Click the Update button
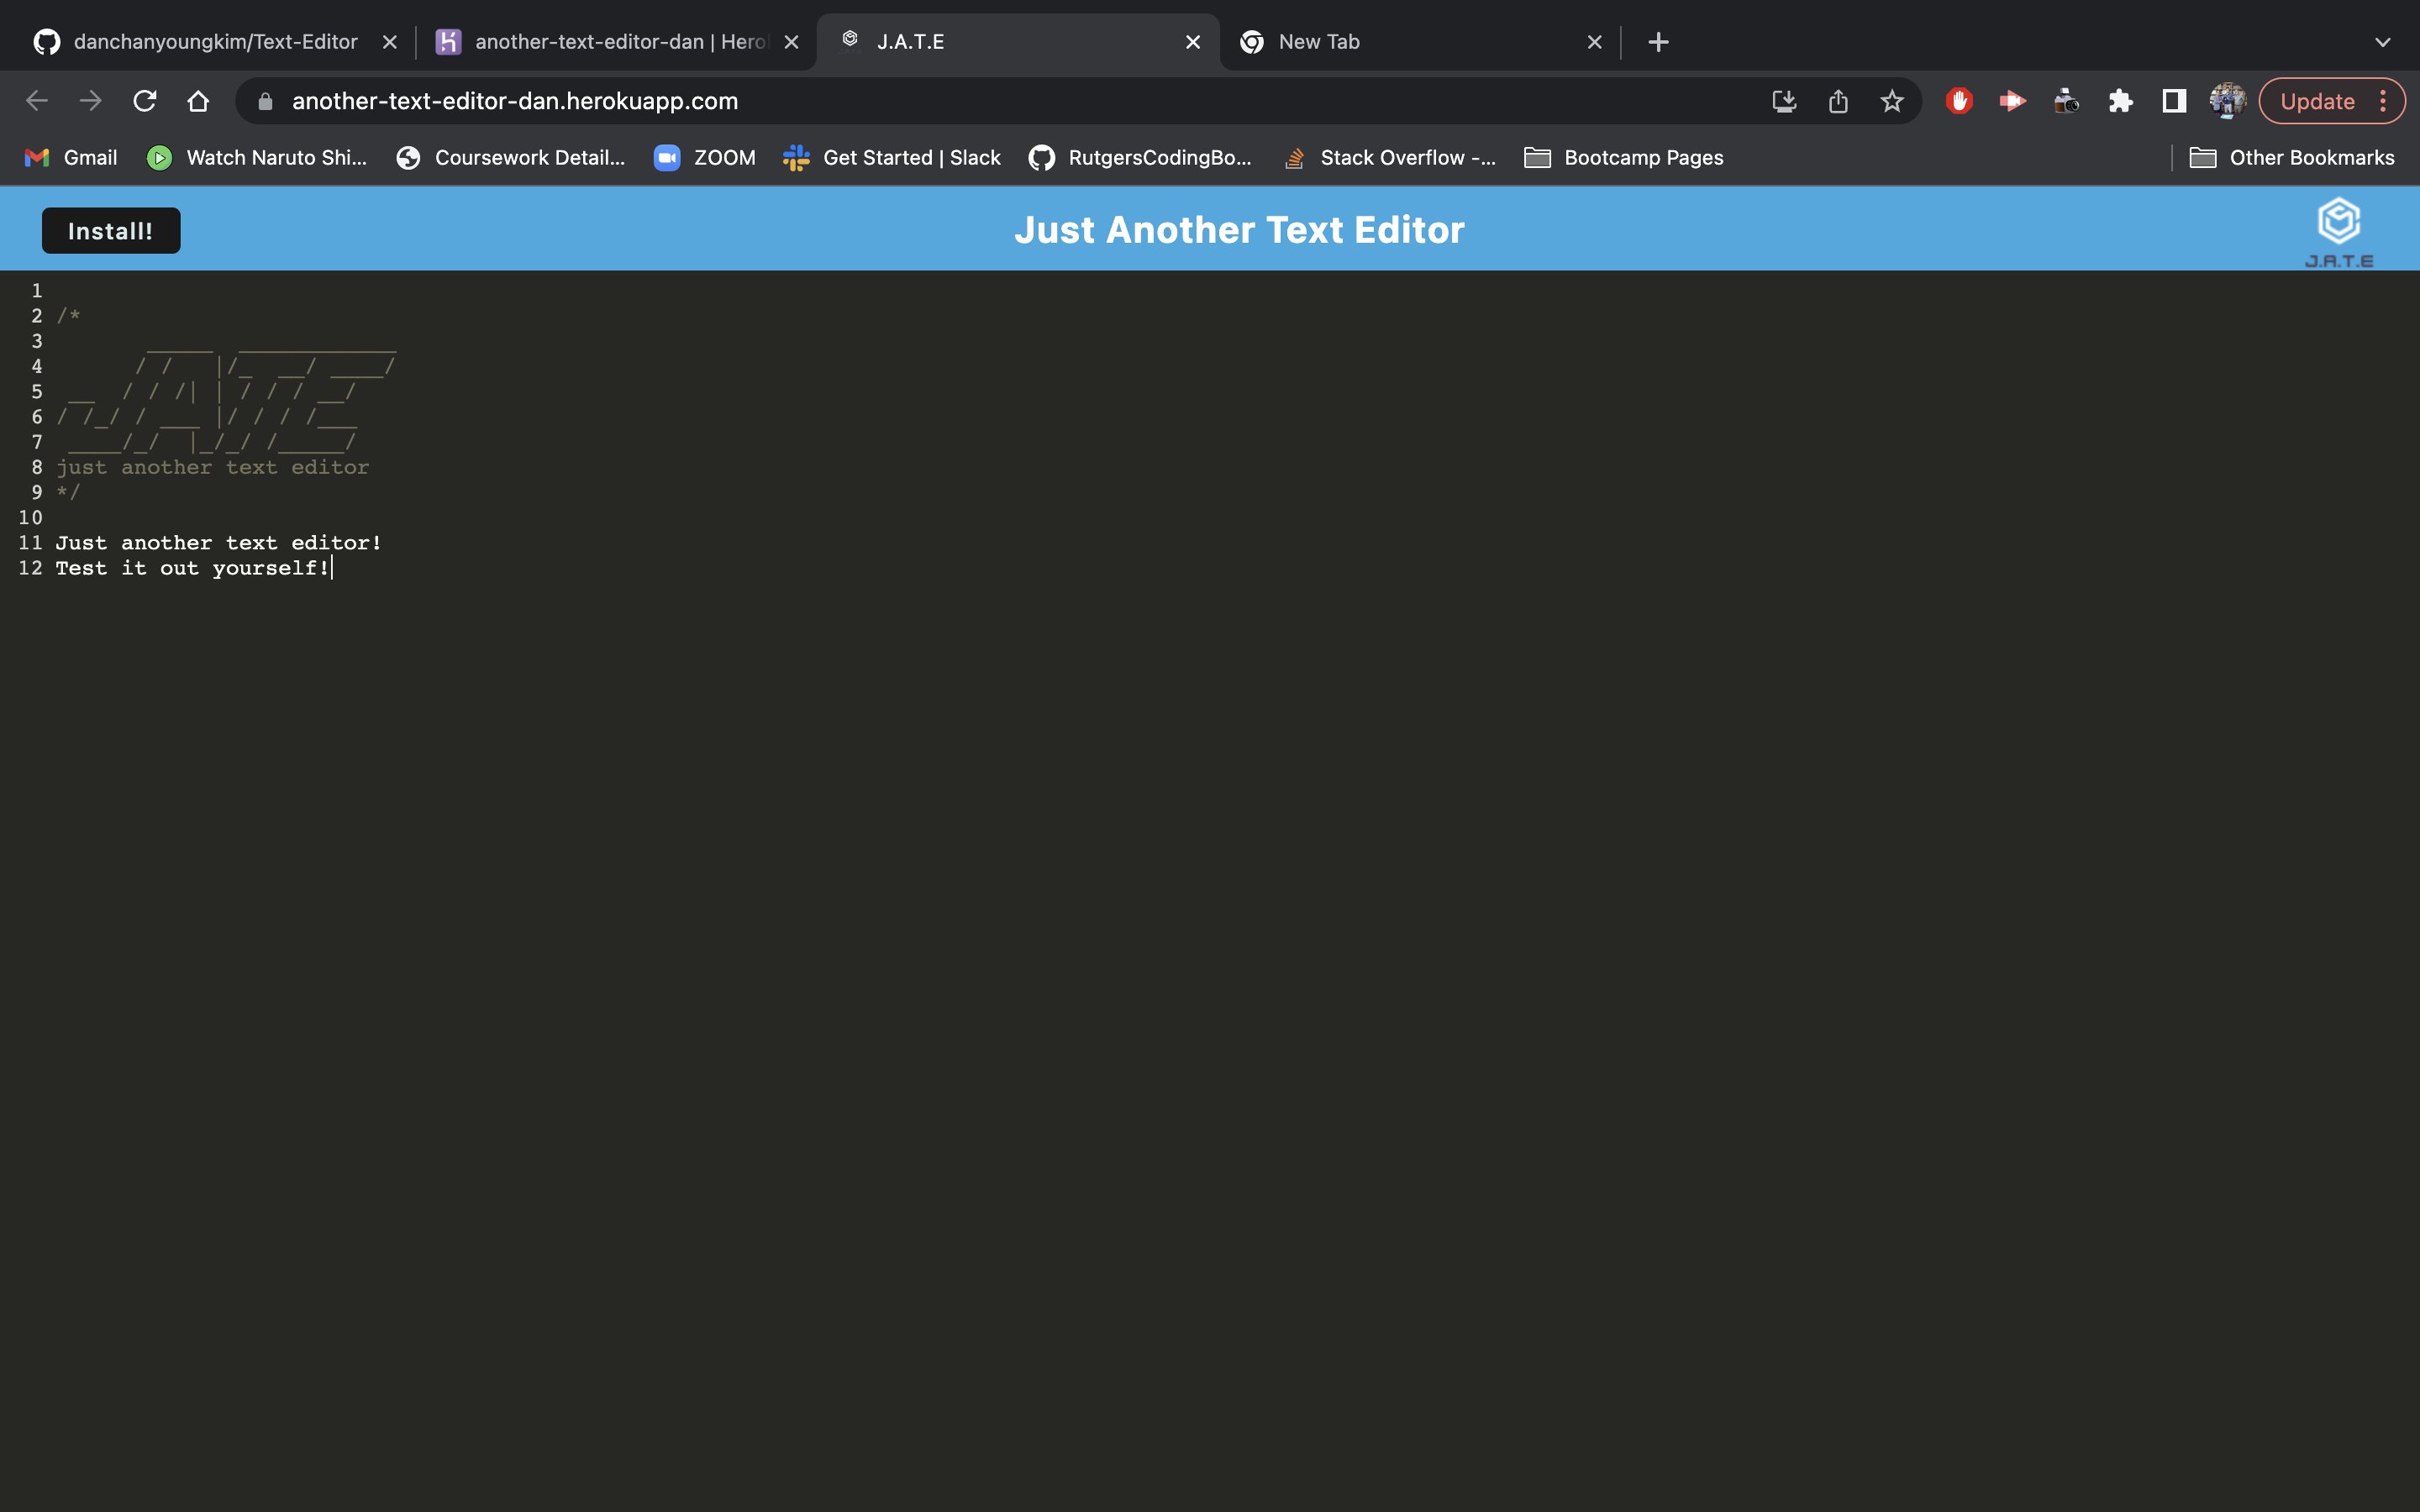2420x1512 pixels. pyautogui.click(x=2317, y=100)
